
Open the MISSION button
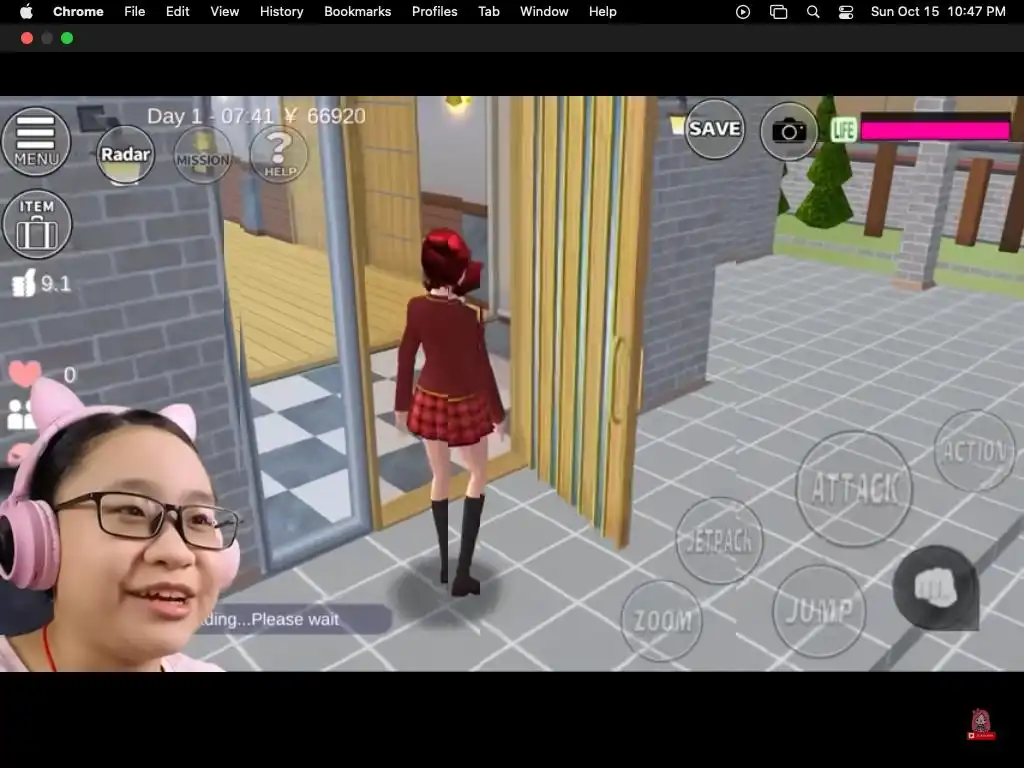coord(203,155)
